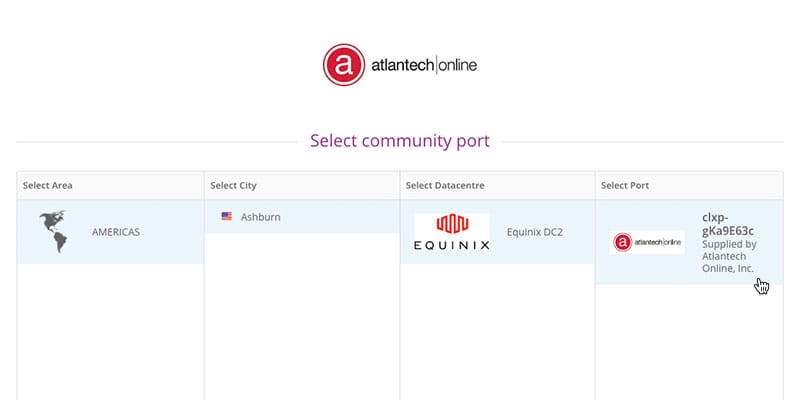Select the Equinix logo thumbnail
Image resolution: width=800 pixels, height=400 pixels.
pyautogui.click(x=452, y=232)
